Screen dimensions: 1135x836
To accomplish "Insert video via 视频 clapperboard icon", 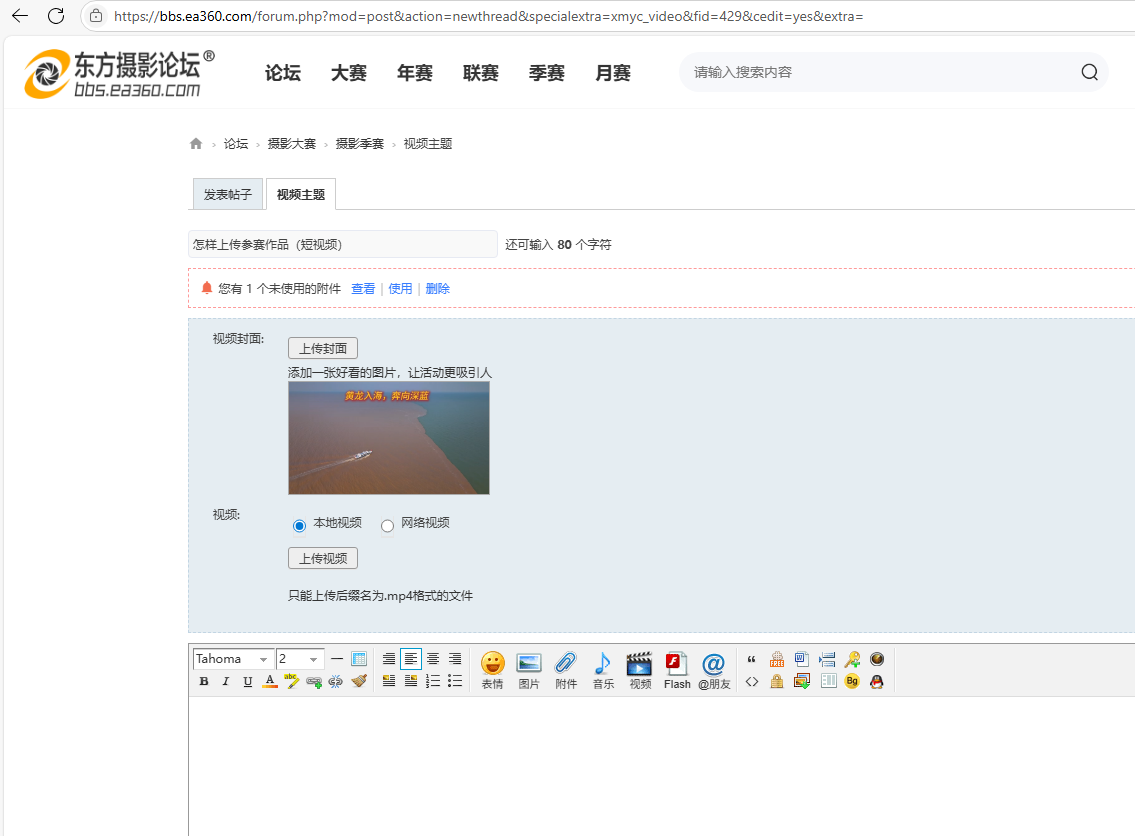I will pyautogui.click(x=640, y=670).
